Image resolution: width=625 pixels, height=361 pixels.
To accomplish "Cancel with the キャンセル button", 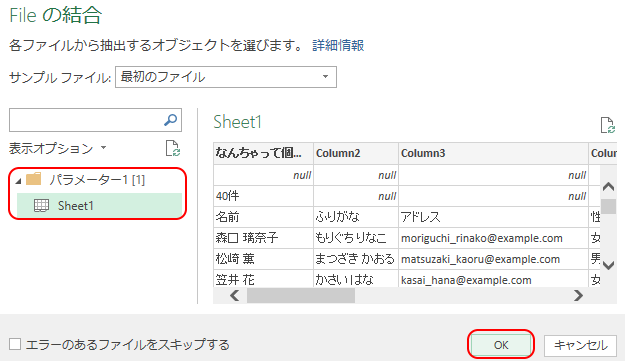I will 580,345.
